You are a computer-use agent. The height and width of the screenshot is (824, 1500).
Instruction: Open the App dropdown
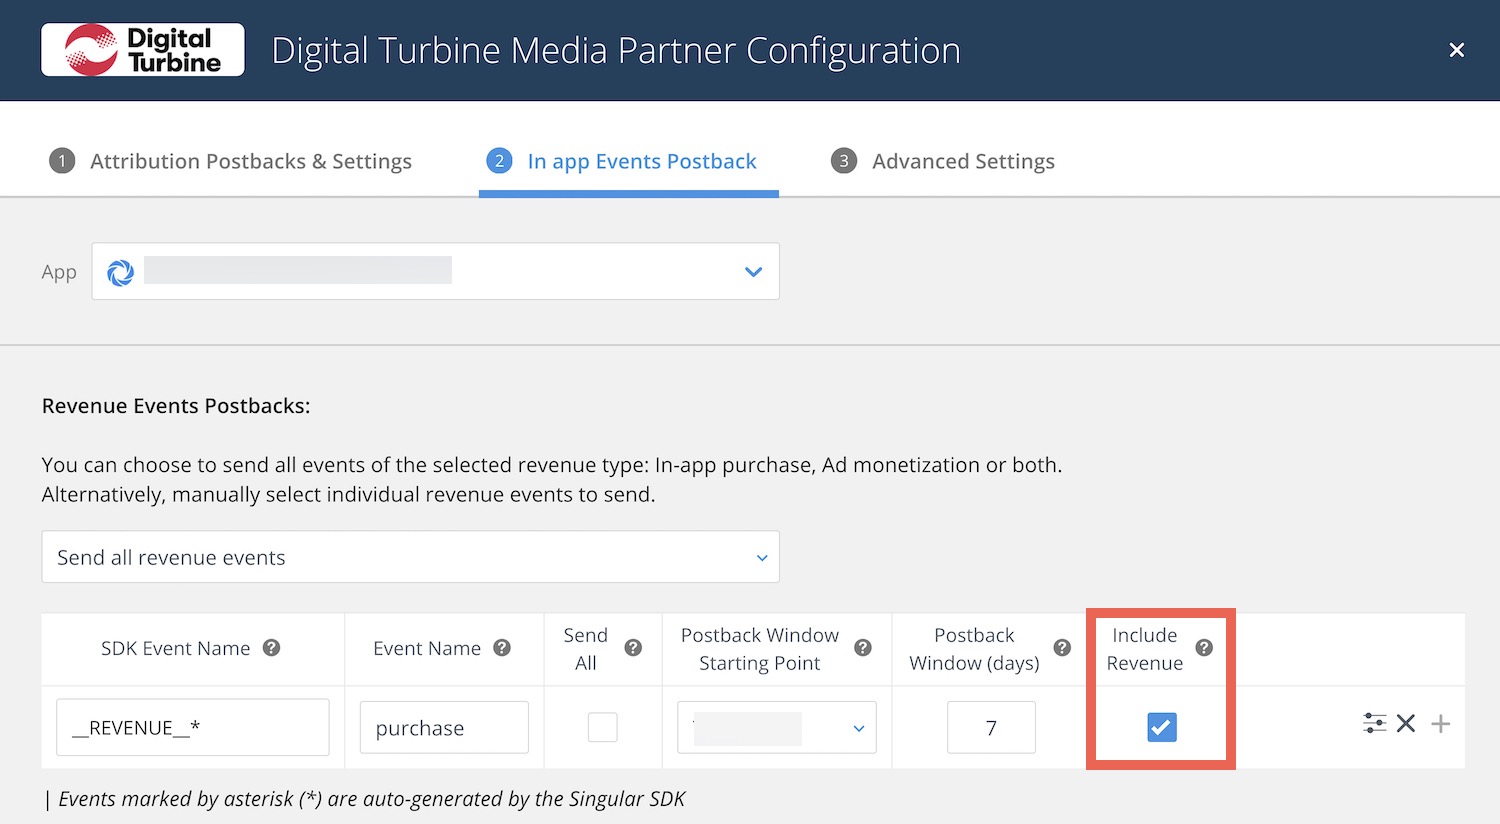point(435,271)
